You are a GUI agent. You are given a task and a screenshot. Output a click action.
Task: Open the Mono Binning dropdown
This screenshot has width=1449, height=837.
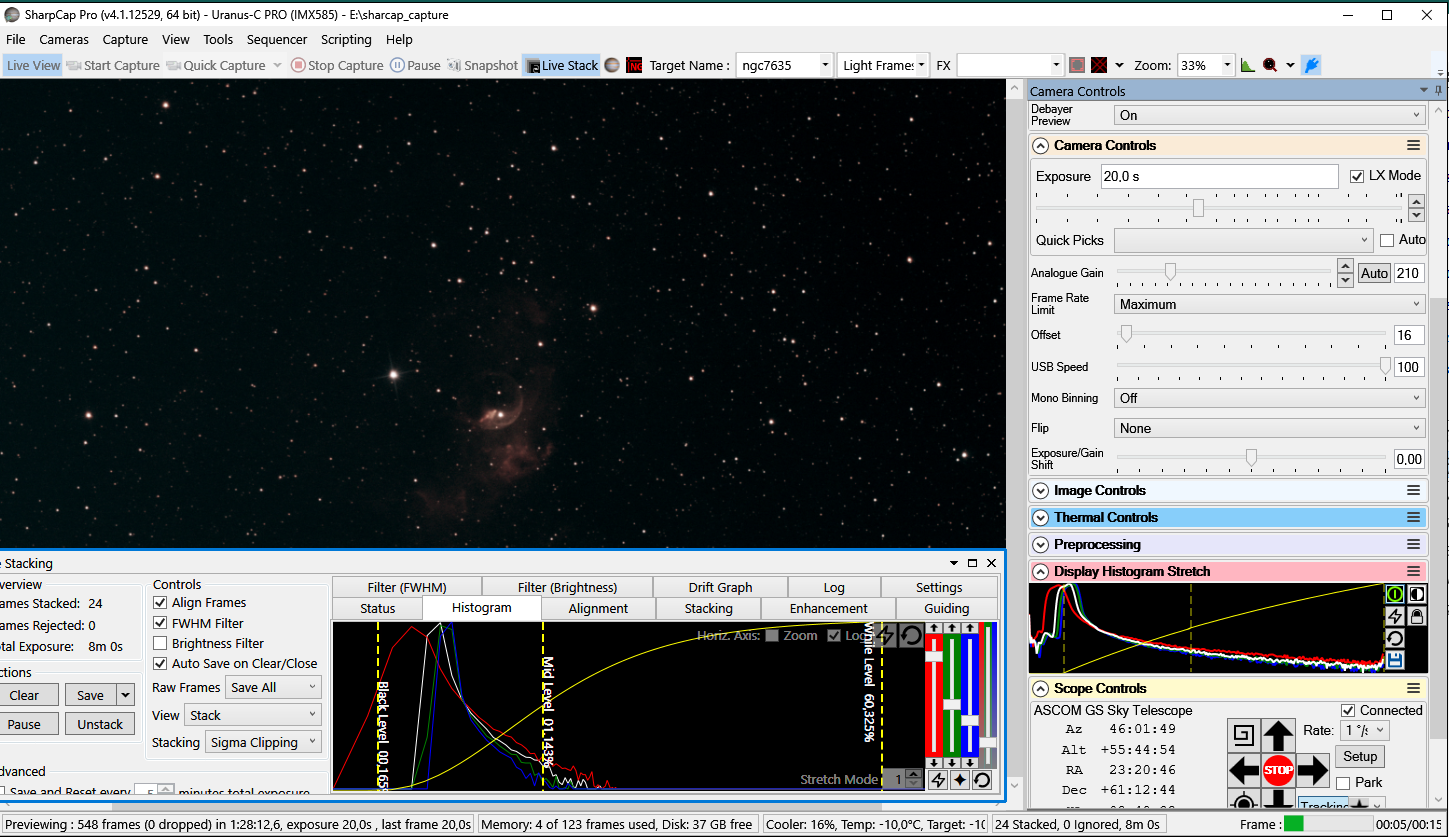(1270, 398)
